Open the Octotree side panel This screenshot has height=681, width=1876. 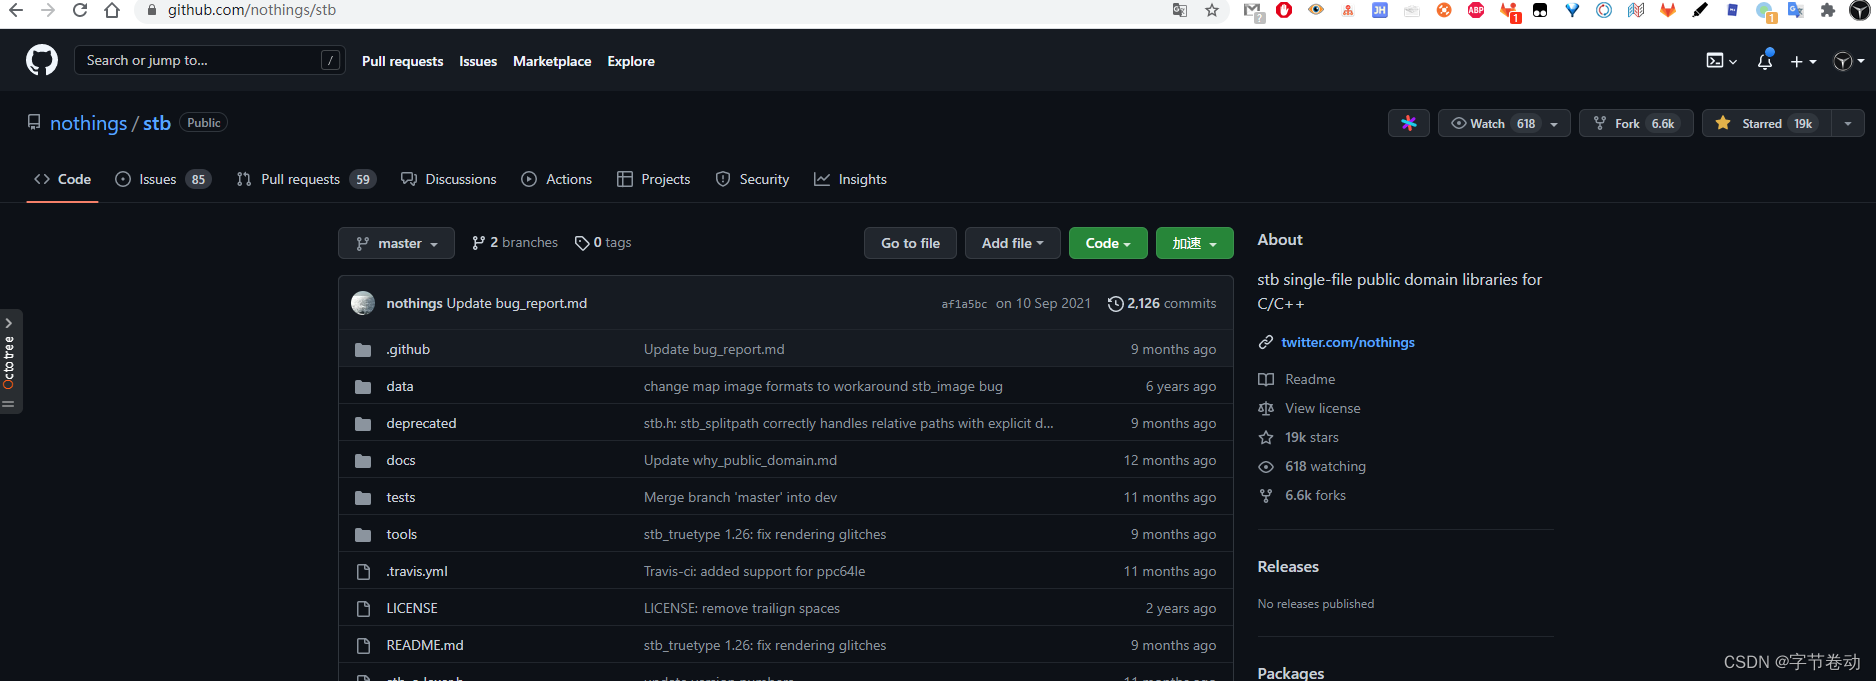tap(10, 361)
